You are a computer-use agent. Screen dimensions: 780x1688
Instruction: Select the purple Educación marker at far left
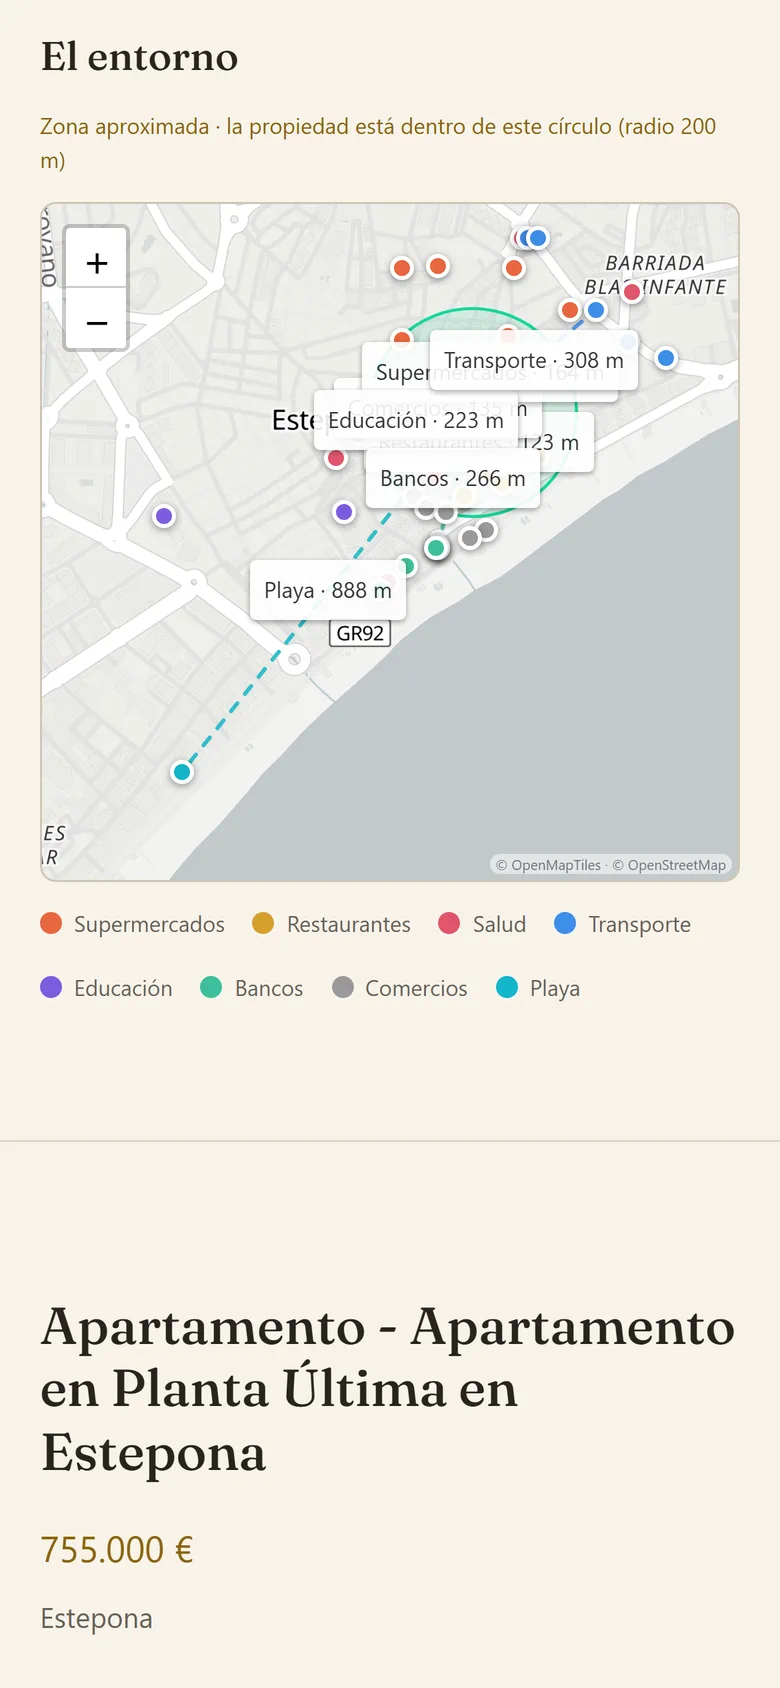[164, 516]
